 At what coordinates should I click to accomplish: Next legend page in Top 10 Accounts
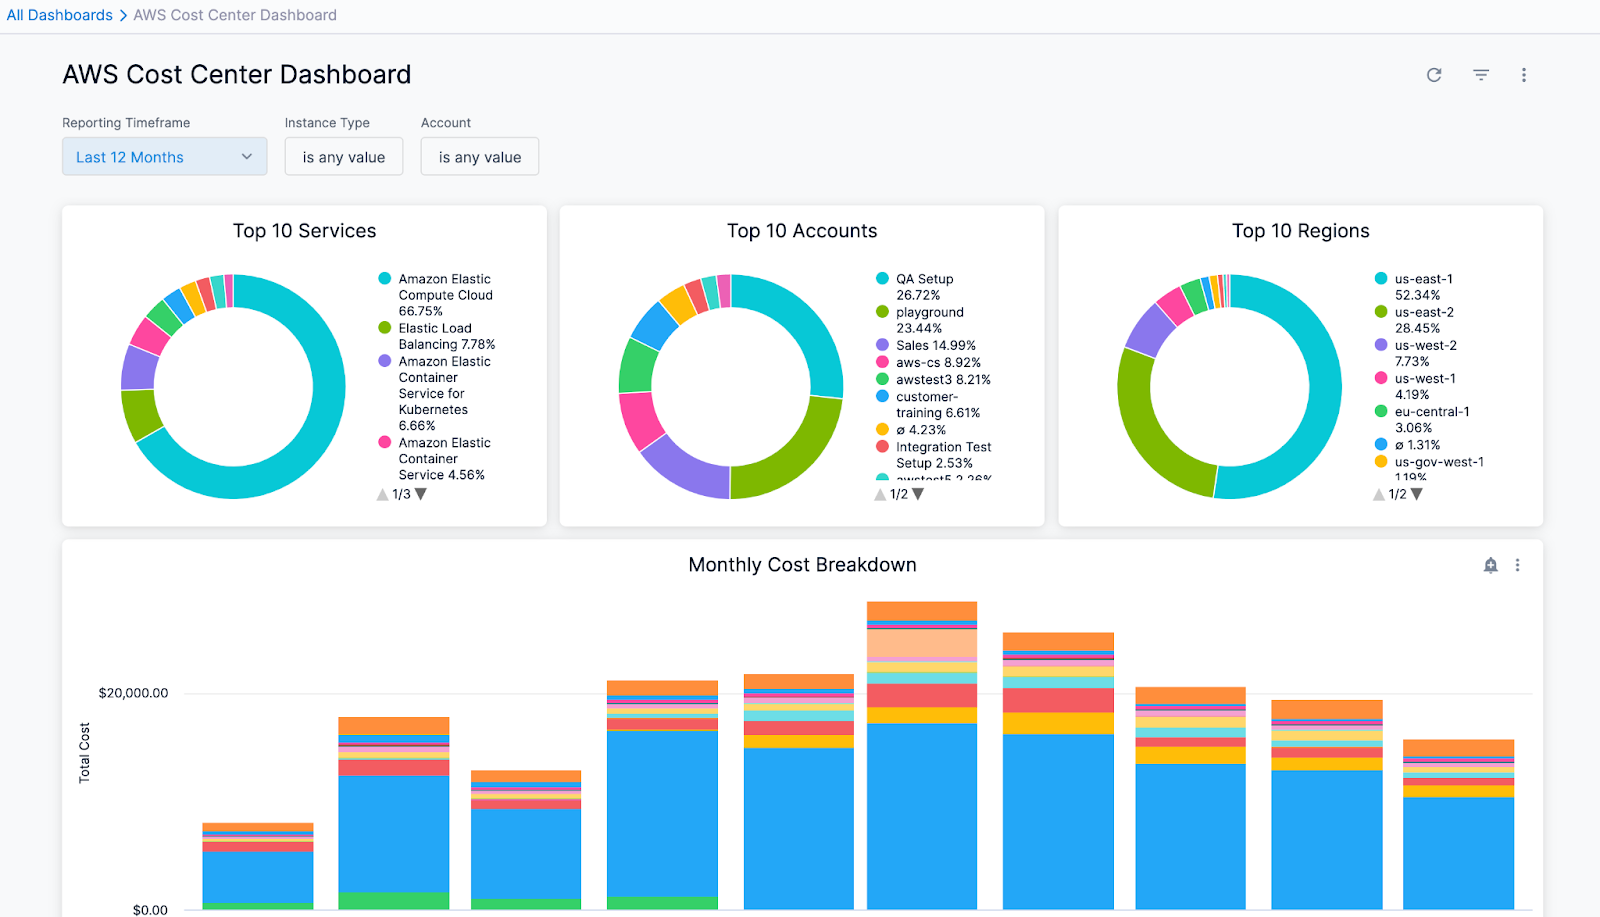coord(918,494)
